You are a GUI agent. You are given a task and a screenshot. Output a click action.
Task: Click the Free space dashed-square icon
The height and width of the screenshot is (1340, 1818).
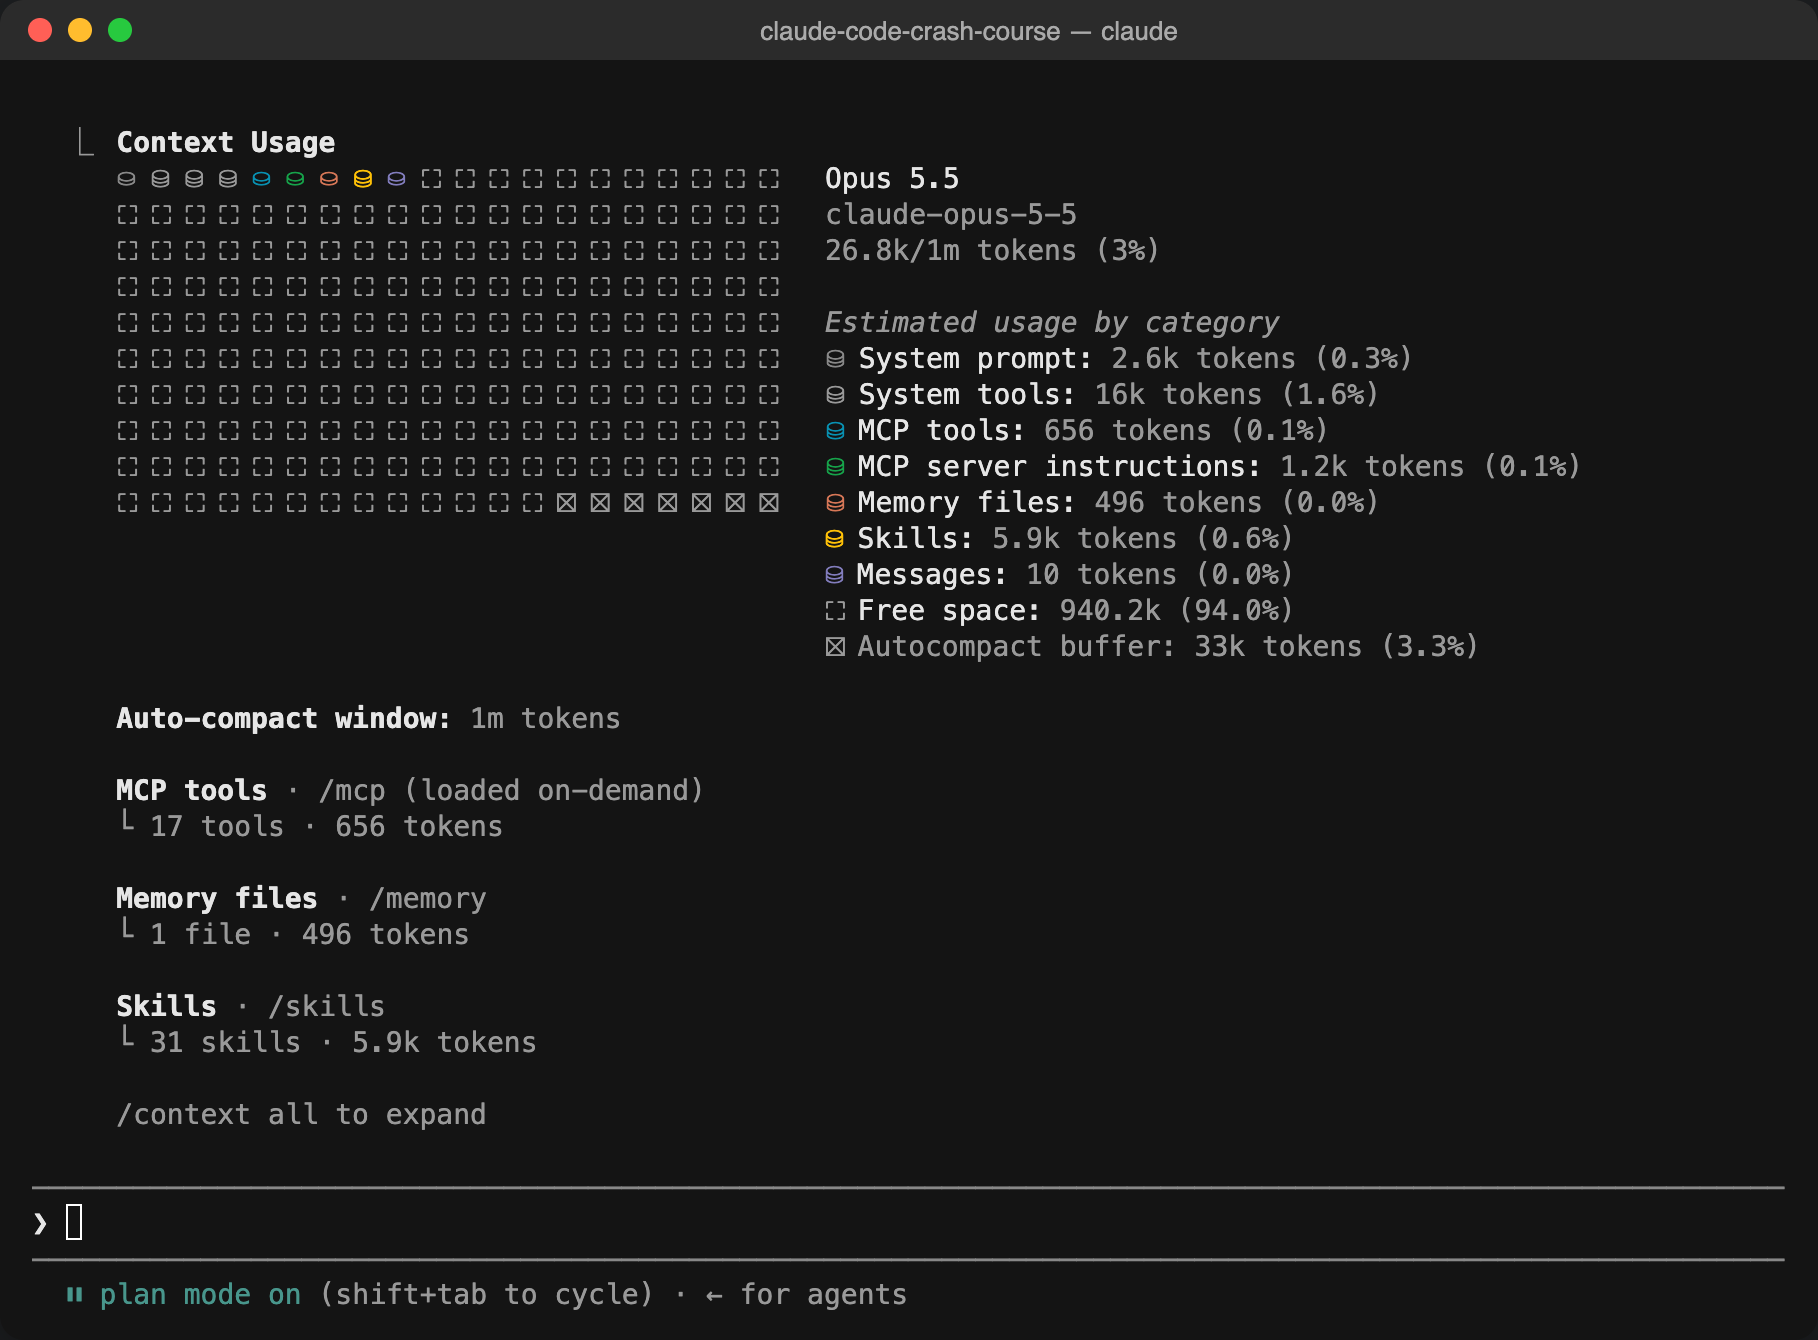coord(835,611)
